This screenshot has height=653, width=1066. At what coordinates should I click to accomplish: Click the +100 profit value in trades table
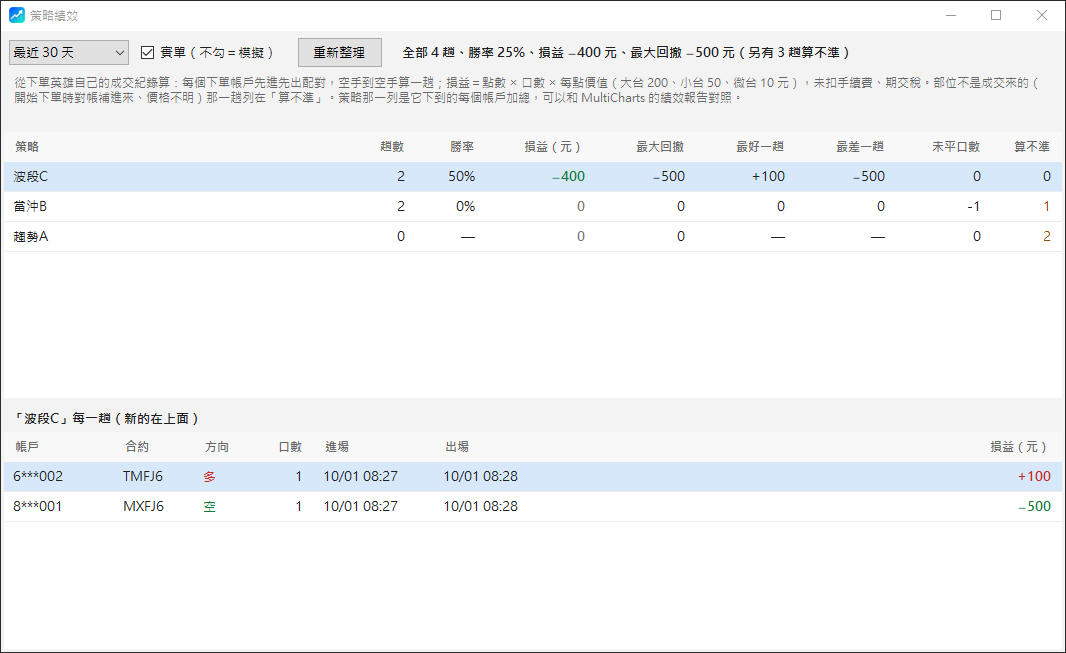(1034, 476)
